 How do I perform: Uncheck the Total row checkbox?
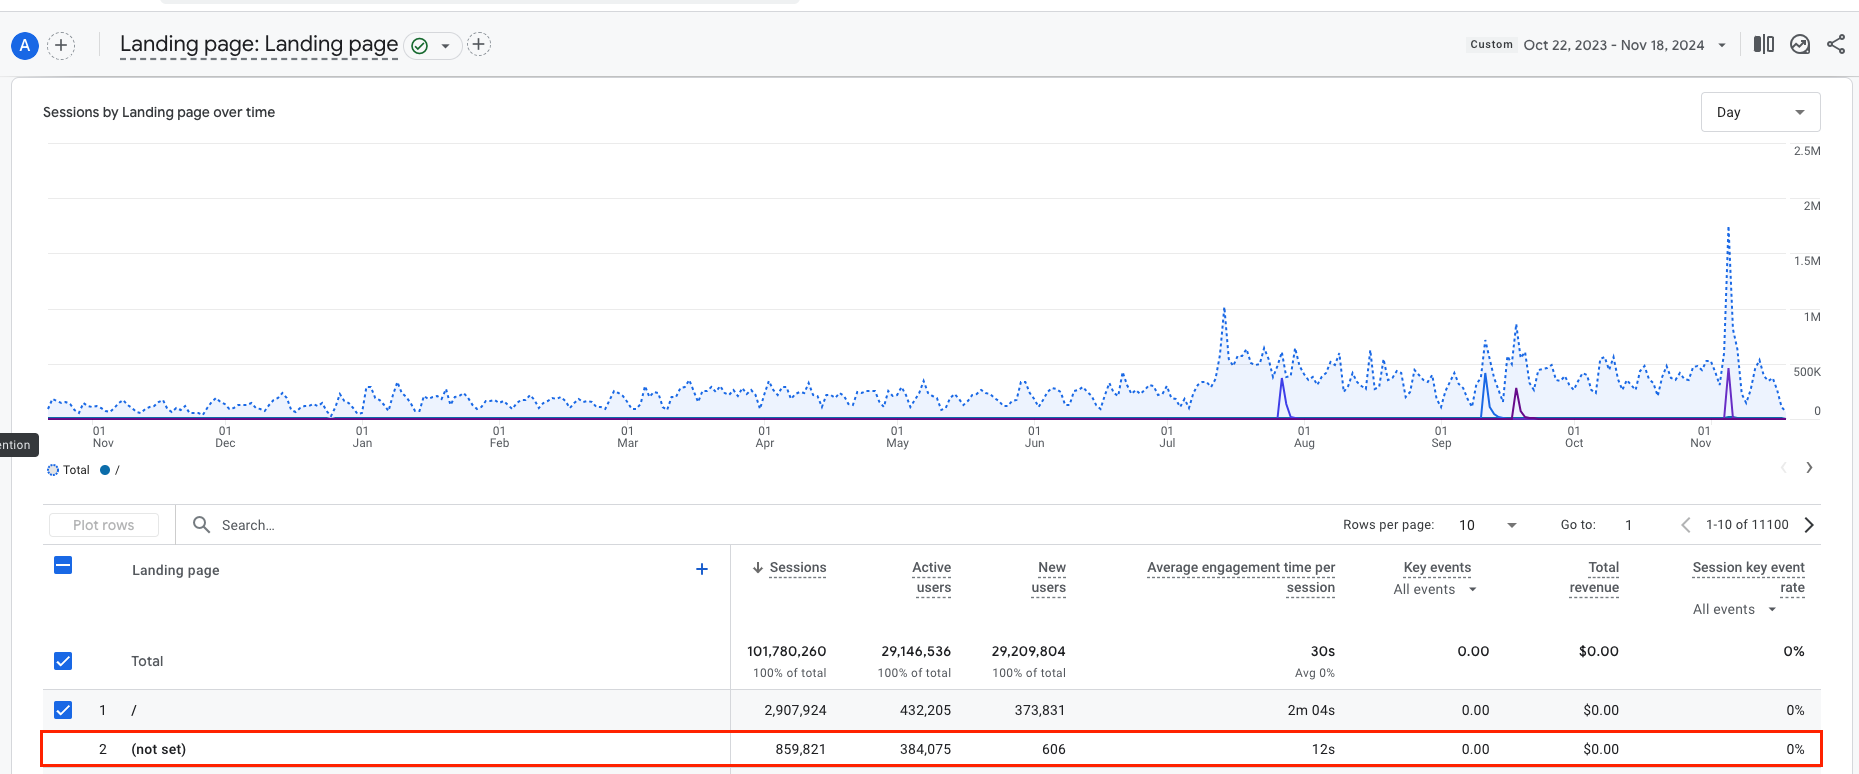click(63, 661)
